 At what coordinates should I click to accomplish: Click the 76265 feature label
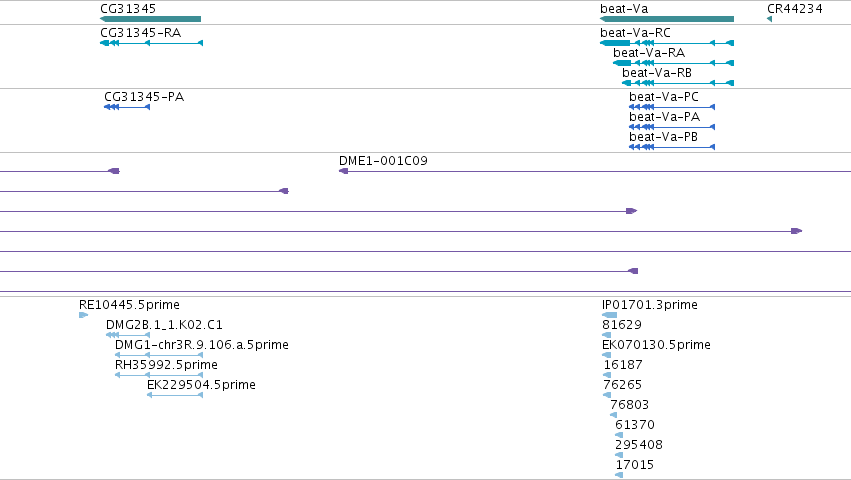pyautogui.click(x=623, y=385)
